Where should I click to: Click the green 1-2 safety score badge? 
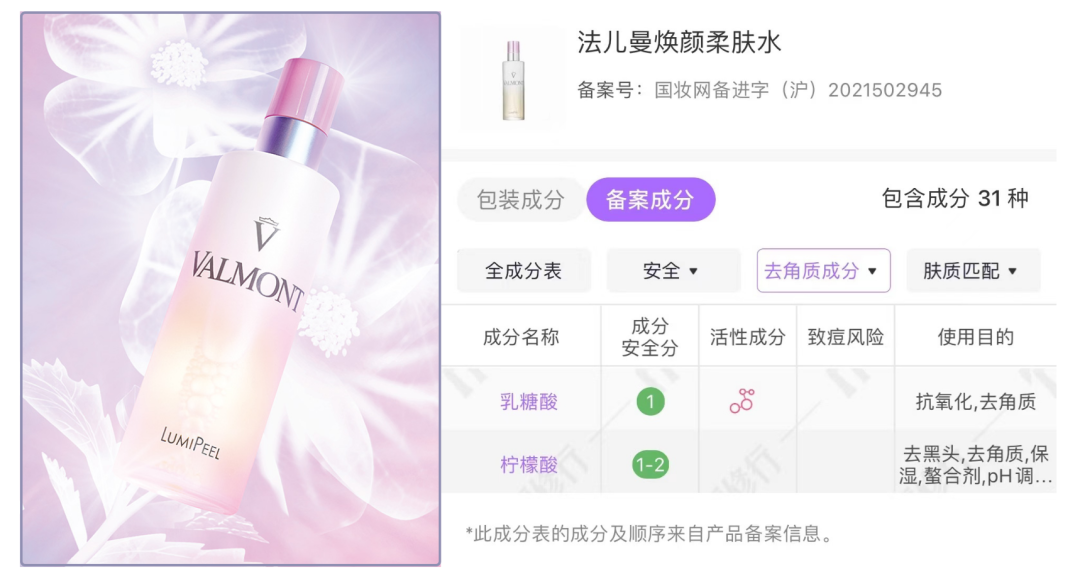coord(650,465)
